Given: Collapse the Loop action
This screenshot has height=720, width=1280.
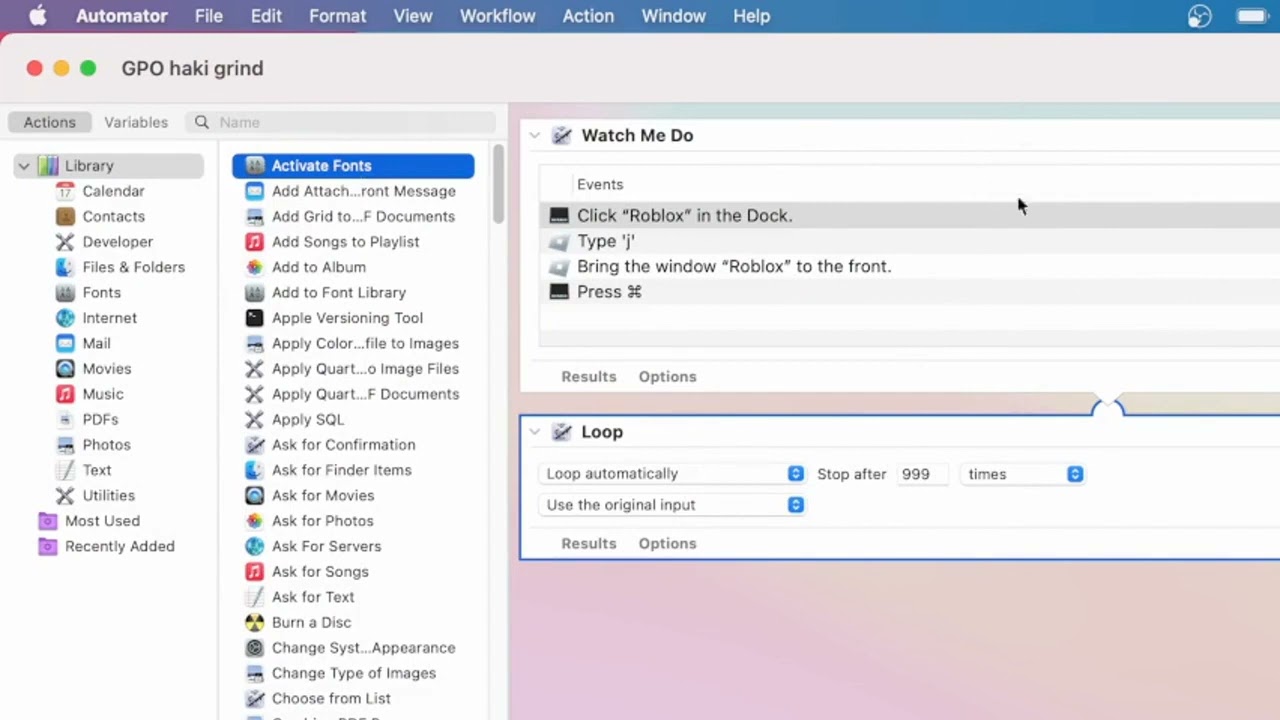Looking at the screenshot, I should (535, 432).
